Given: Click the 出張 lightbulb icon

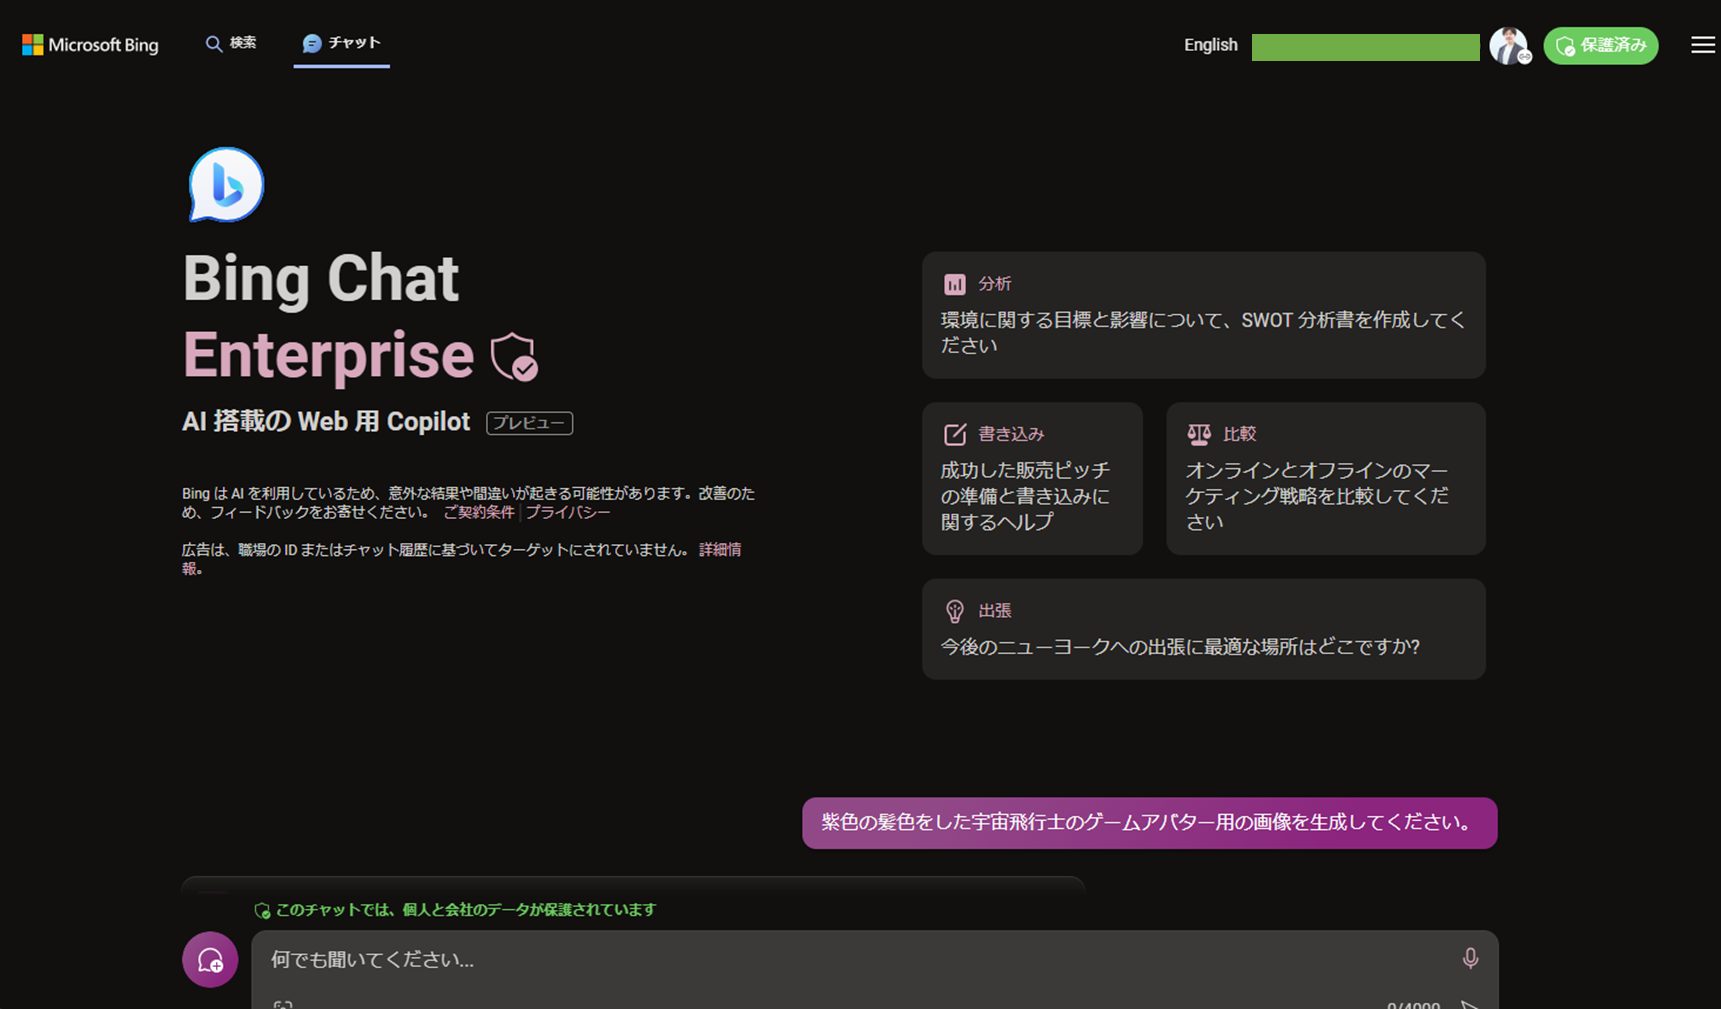Looking at the screenshot, I should tap(954, 611).
